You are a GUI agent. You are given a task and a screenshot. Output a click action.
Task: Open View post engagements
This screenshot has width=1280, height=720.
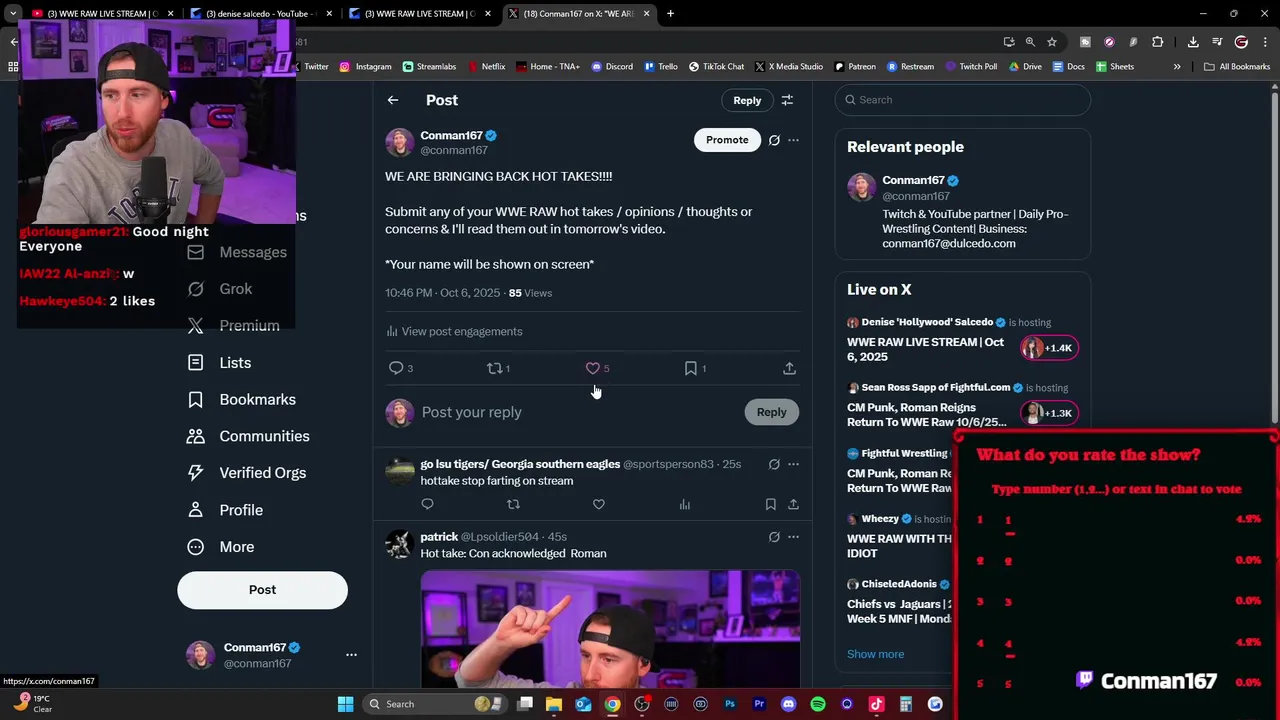[x=454, y=331]
